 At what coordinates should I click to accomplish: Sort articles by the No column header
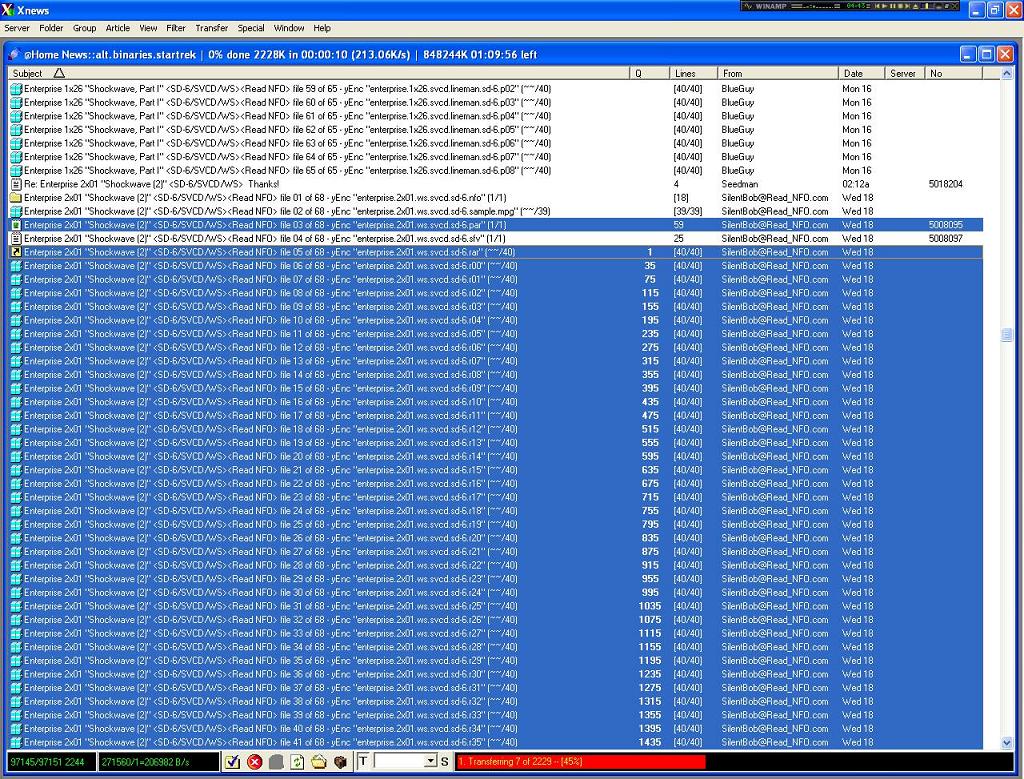[953, 73]
